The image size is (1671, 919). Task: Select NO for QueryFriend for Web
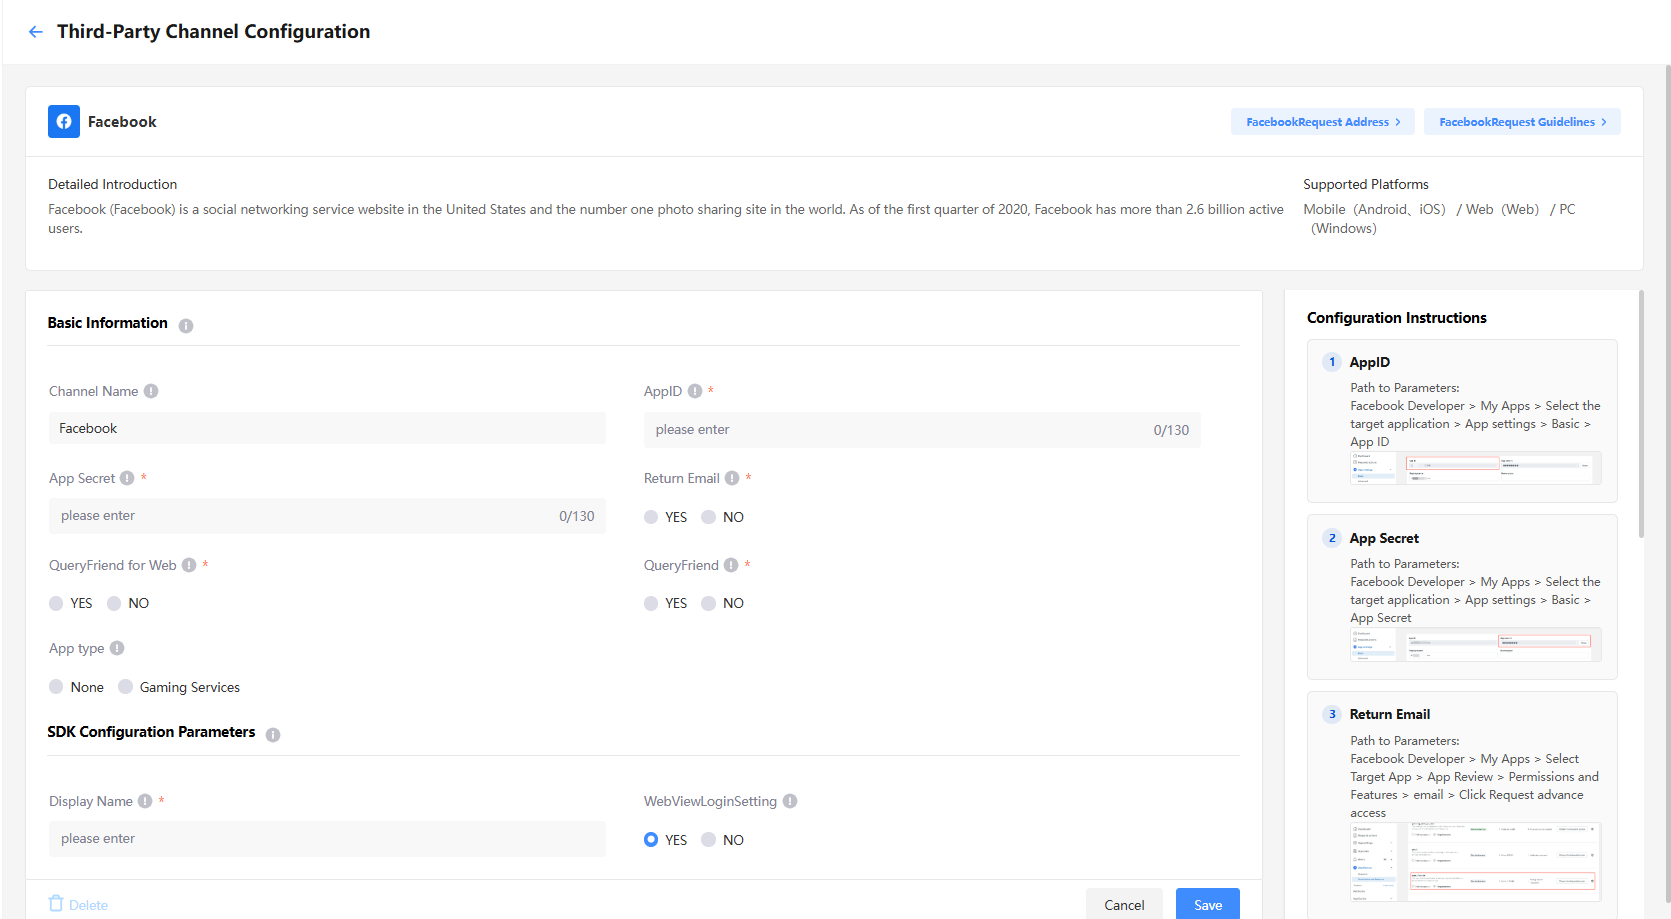point(114,603)
